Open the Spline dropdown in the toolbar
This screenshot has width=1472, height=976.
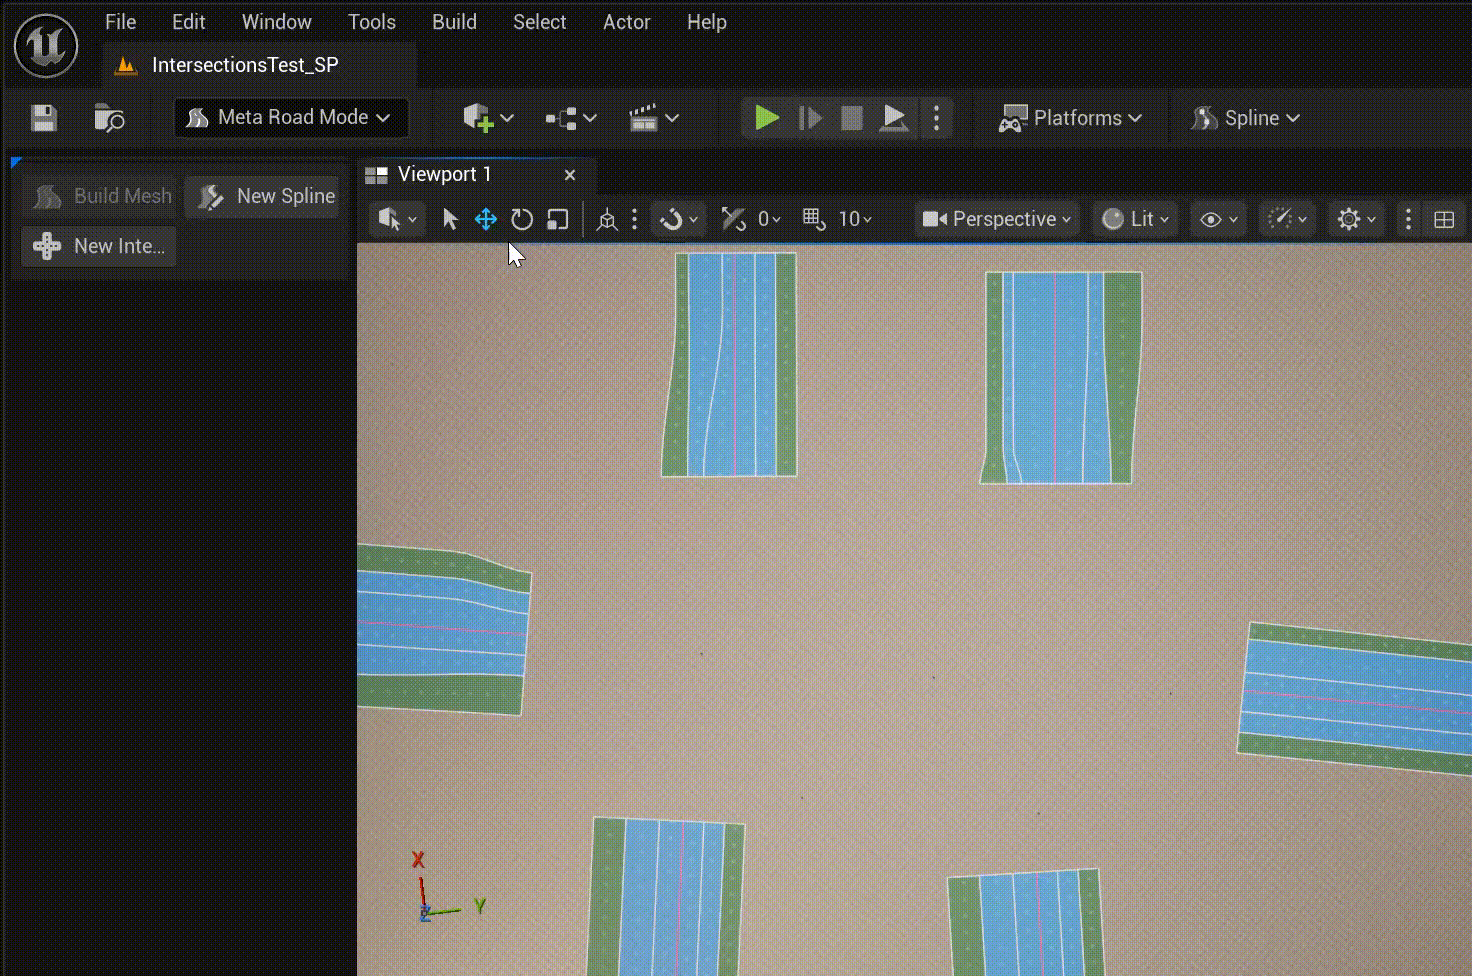1245,118
